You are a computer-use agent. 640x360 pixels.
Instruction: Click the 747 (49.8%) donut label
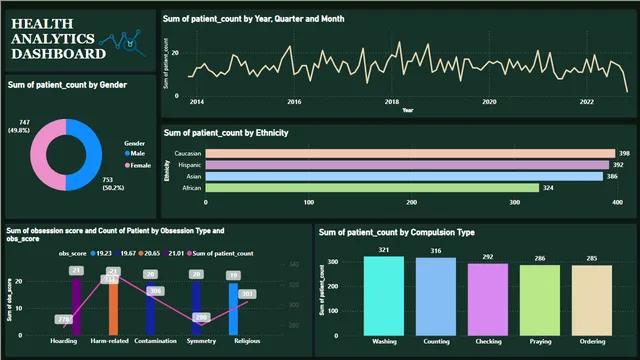(19, 126)
